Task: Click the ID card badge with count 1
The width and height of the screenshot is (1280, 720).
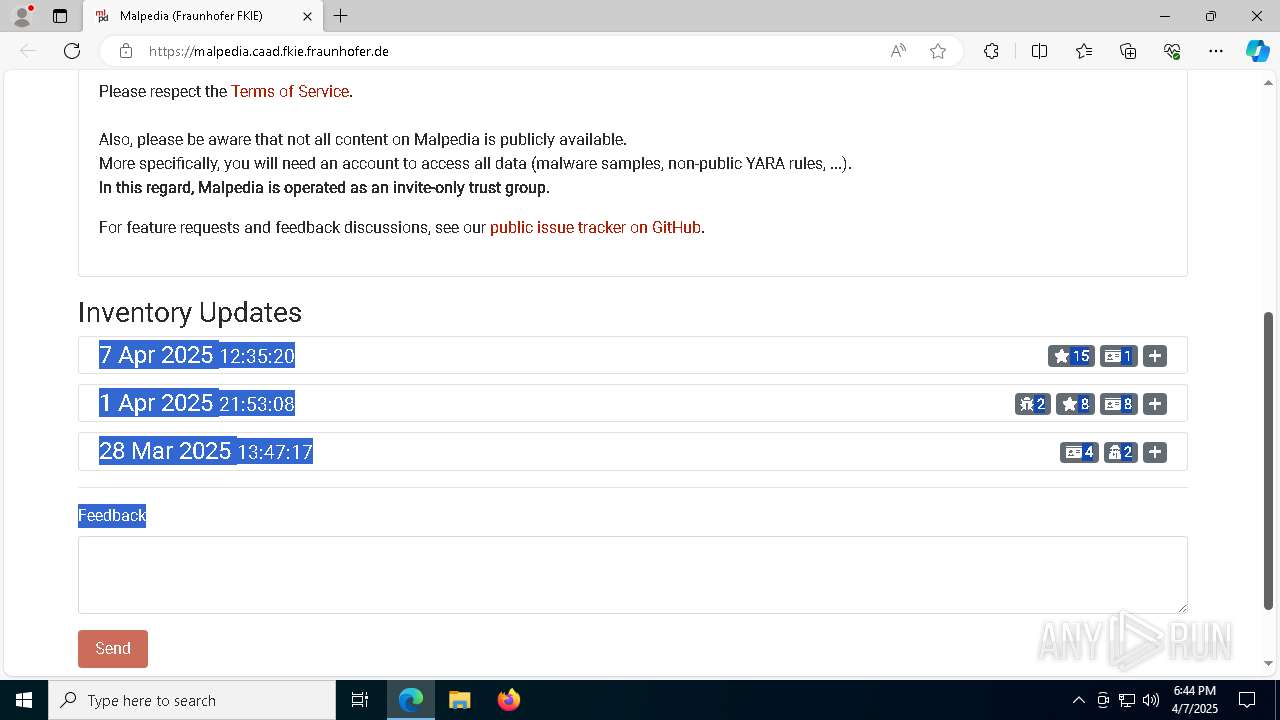Action: tap(1119, 356)
